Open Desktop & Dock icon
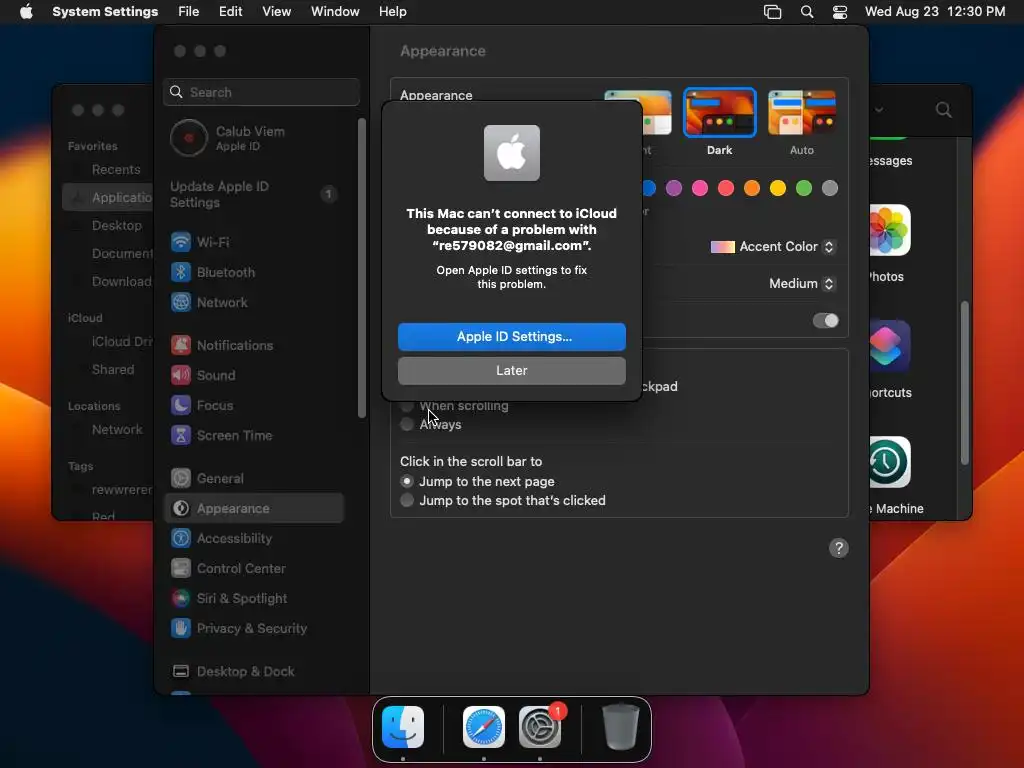 pyautogui.click(x=181, y=672)
